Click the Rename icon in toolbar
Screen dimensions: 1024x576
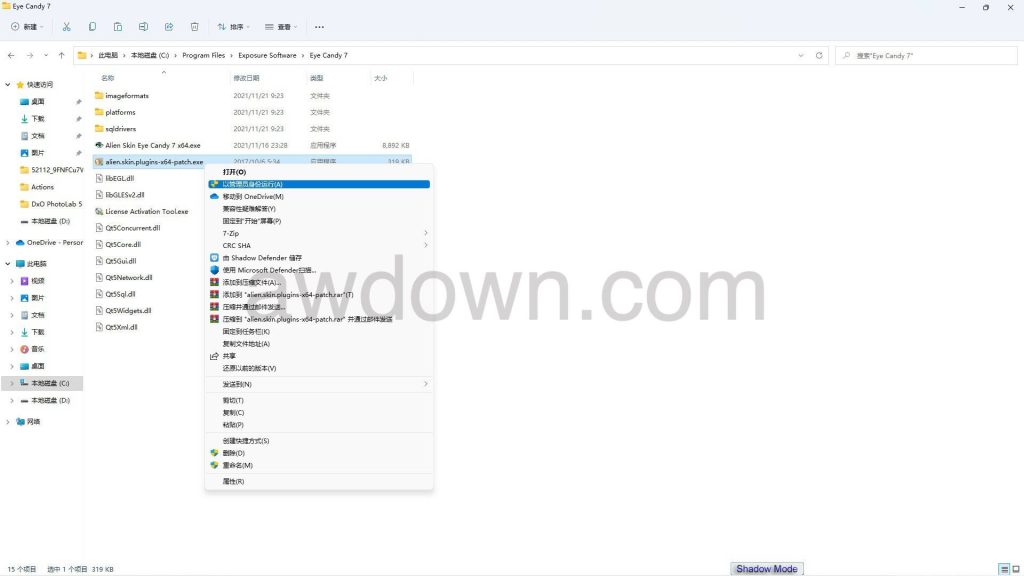(x=143, y=27)
